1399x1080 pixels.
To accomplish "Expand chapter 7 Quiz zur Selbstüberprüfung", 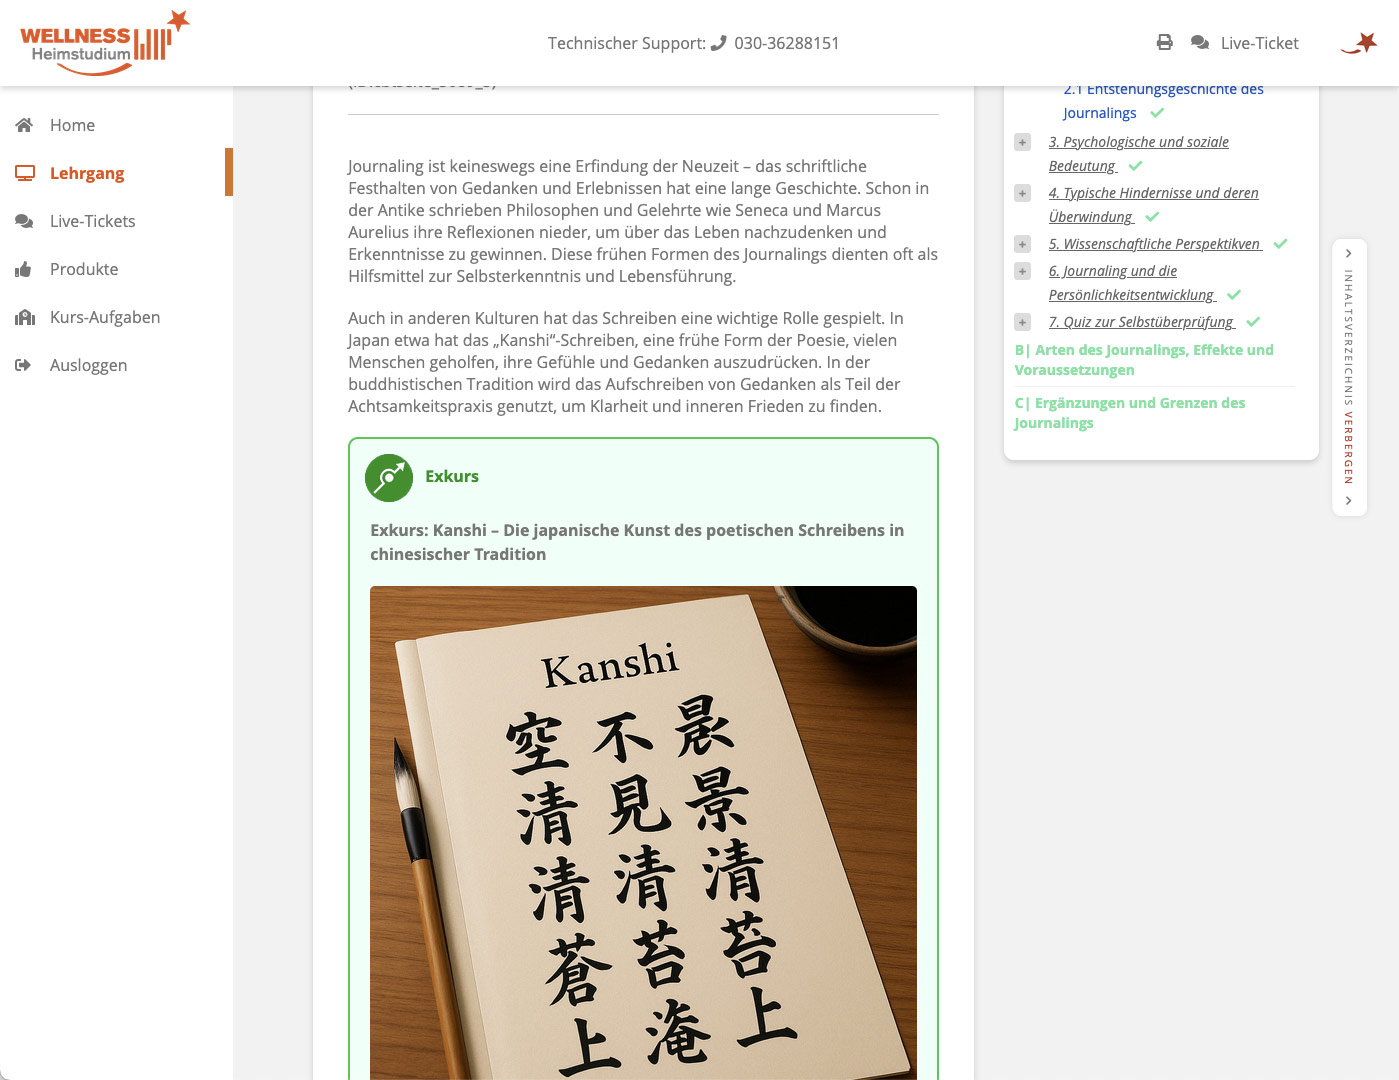I will click(1022, 322).
